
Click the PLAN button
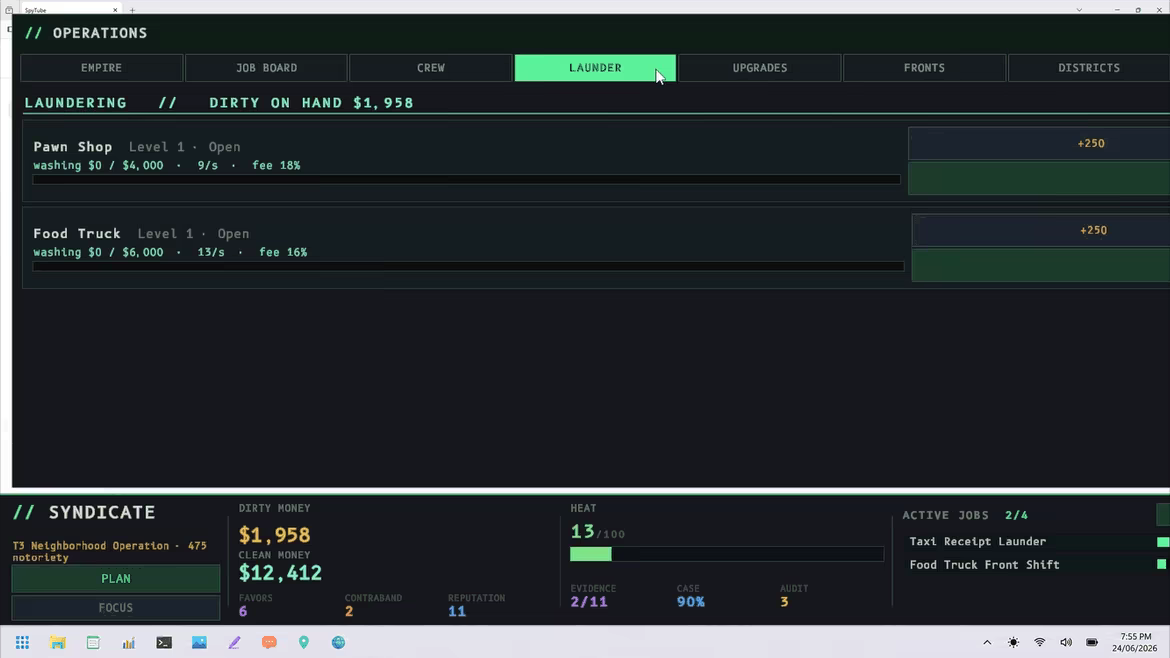click(116, 579)
